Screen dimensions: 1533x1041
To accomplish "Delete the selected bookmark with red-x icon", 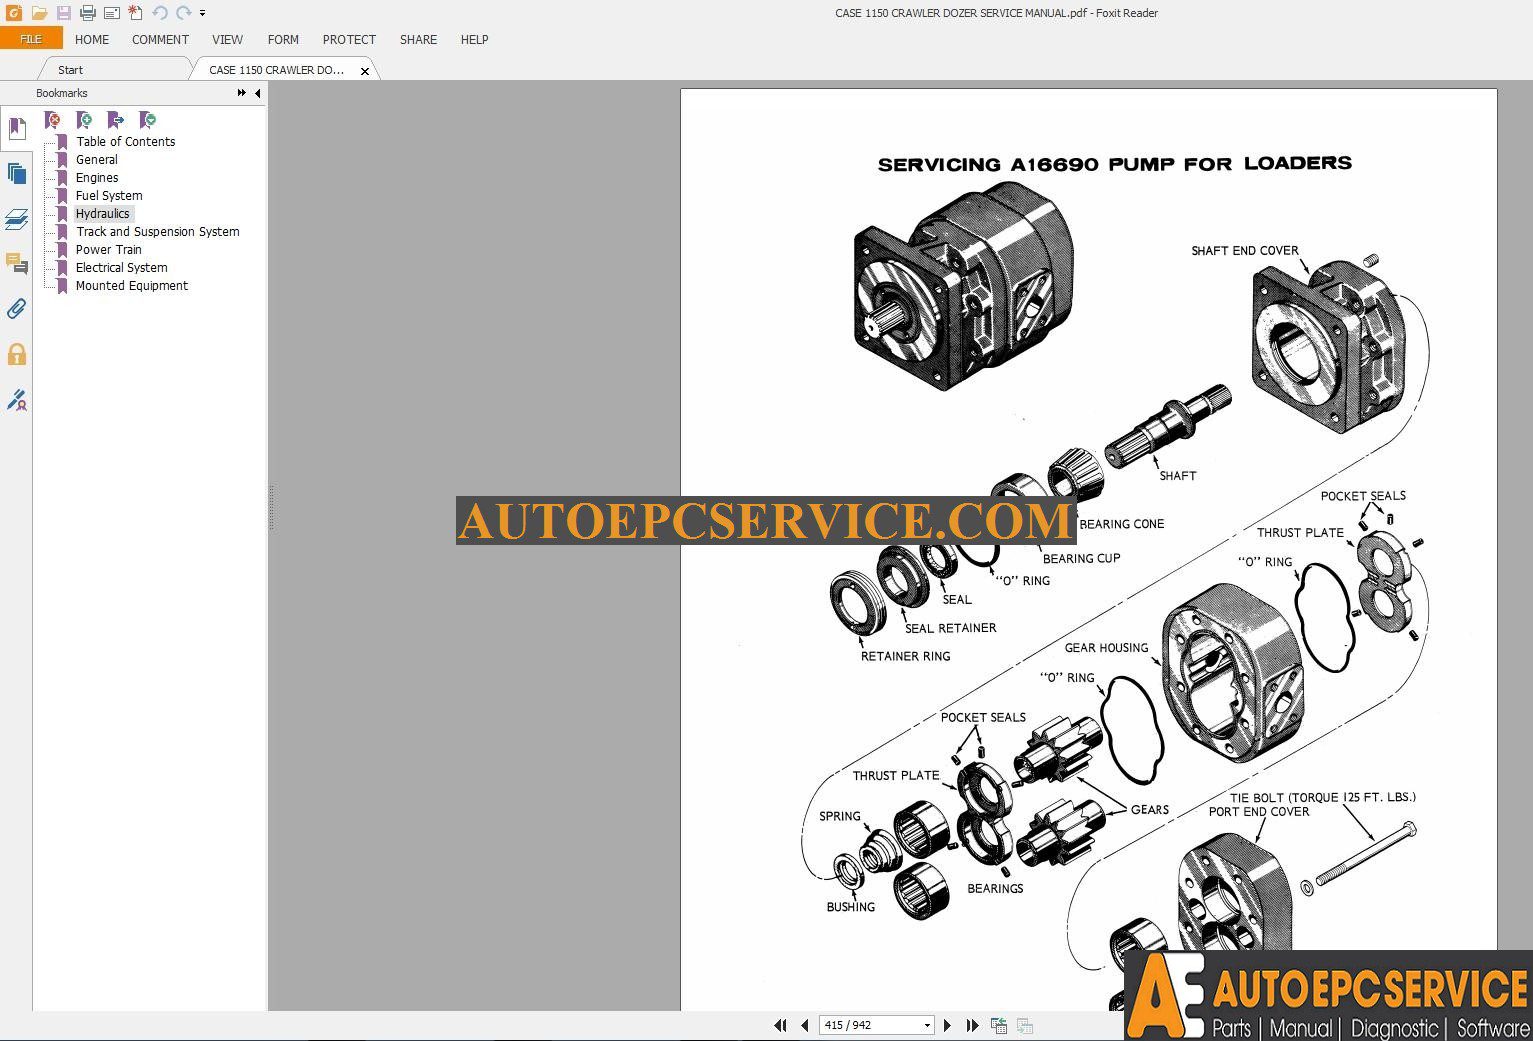I will coord(53,120).
